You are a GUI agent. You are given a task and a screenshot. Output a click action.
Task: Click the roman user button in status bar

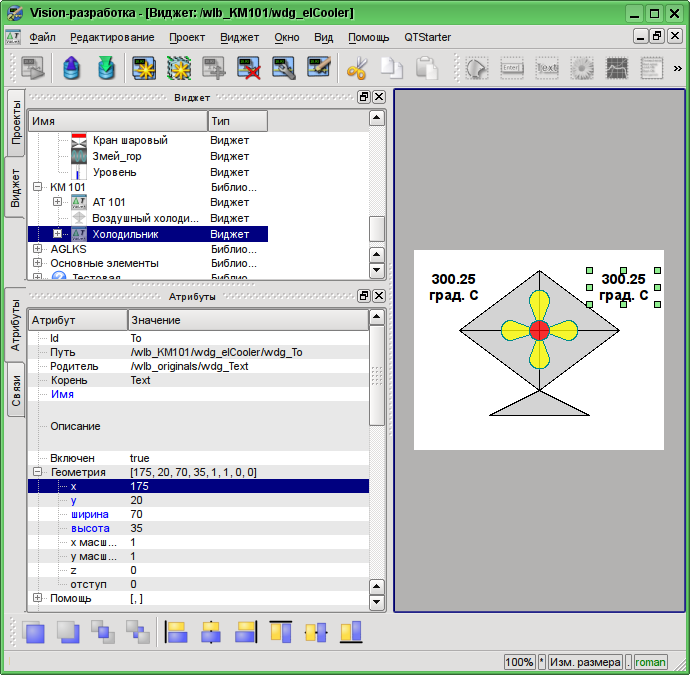650,662
